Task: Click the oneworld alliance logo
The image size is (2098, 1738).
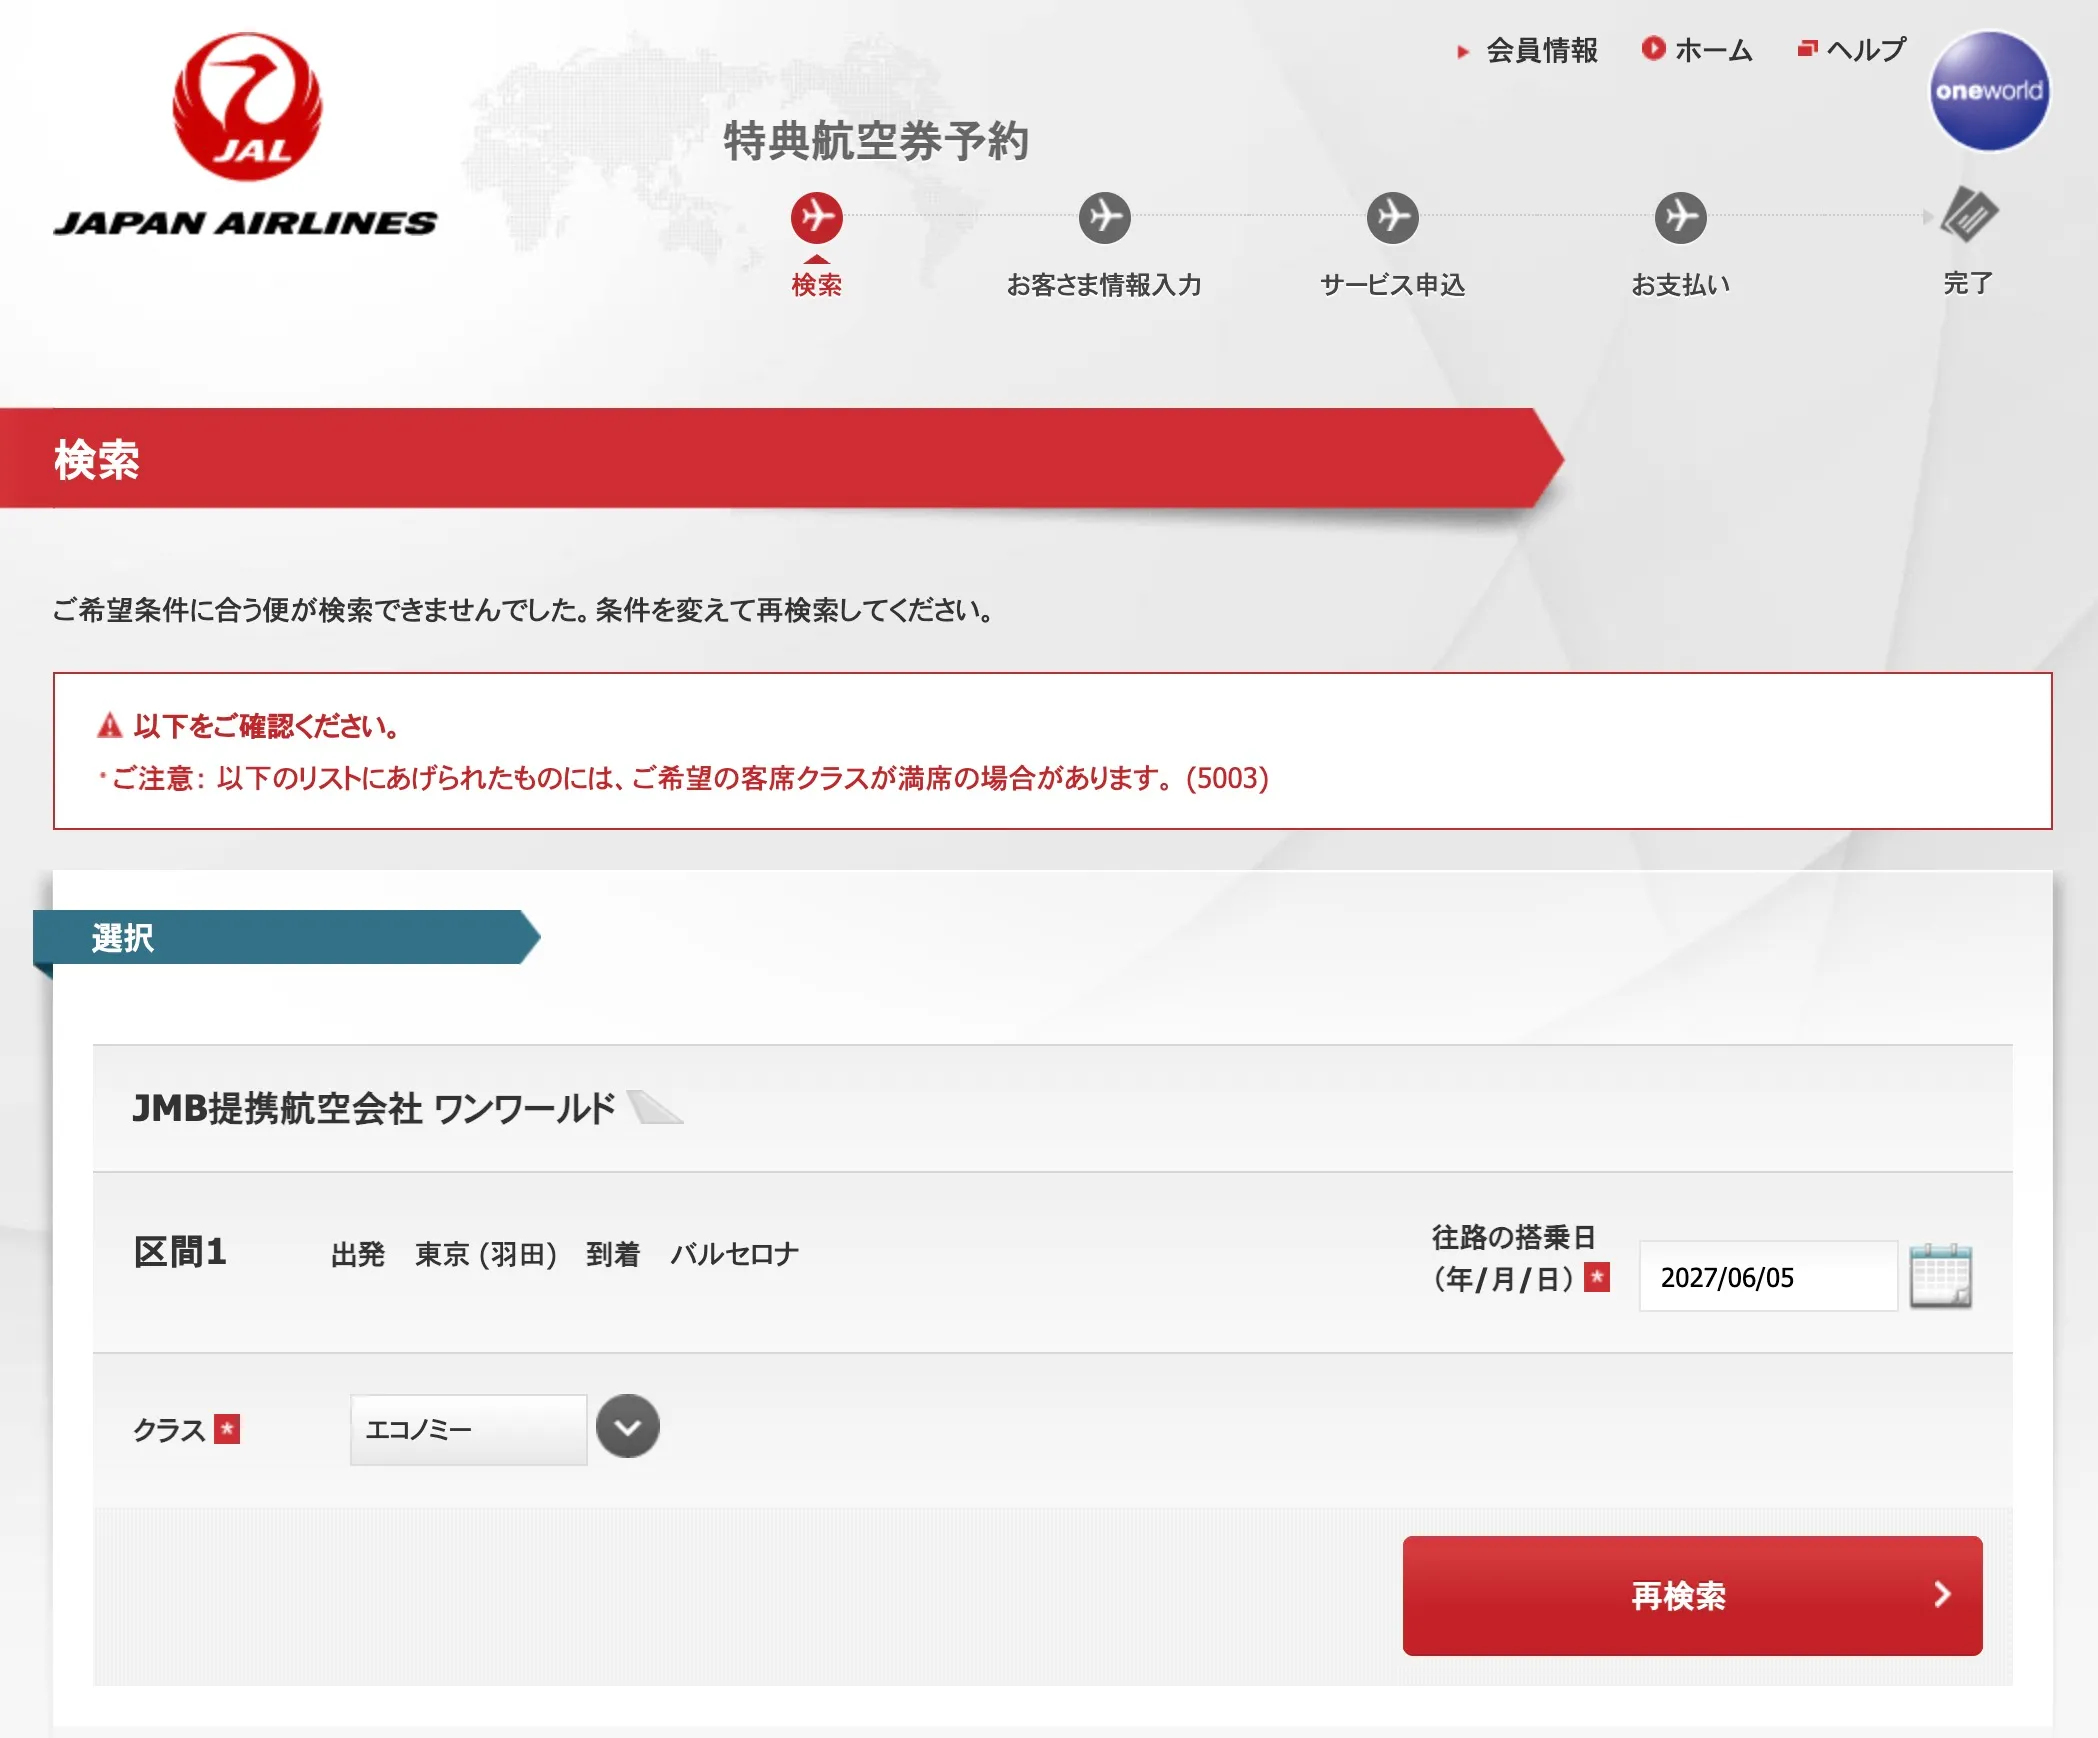Action: click(1989, 91)
